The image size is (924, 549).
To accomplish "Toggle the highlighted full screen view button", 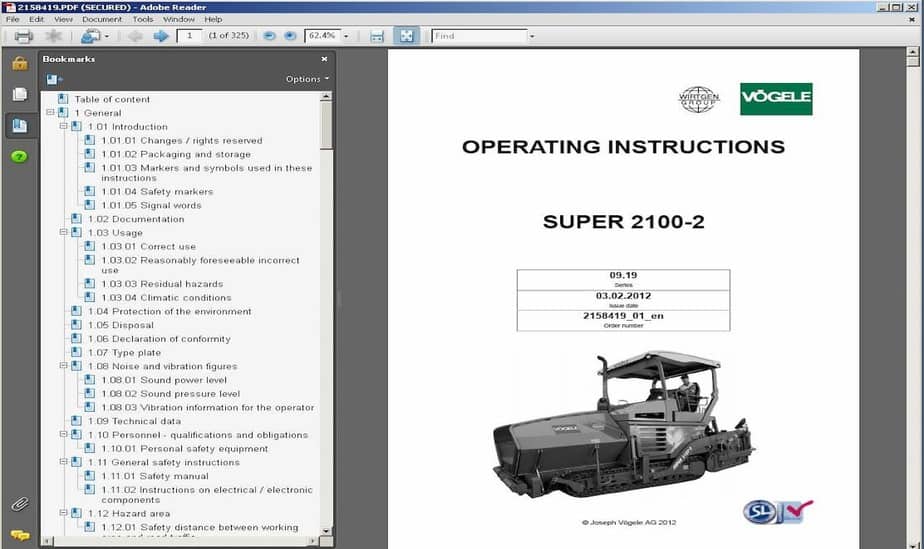I will pyautogui.click(x=406, y=36).
